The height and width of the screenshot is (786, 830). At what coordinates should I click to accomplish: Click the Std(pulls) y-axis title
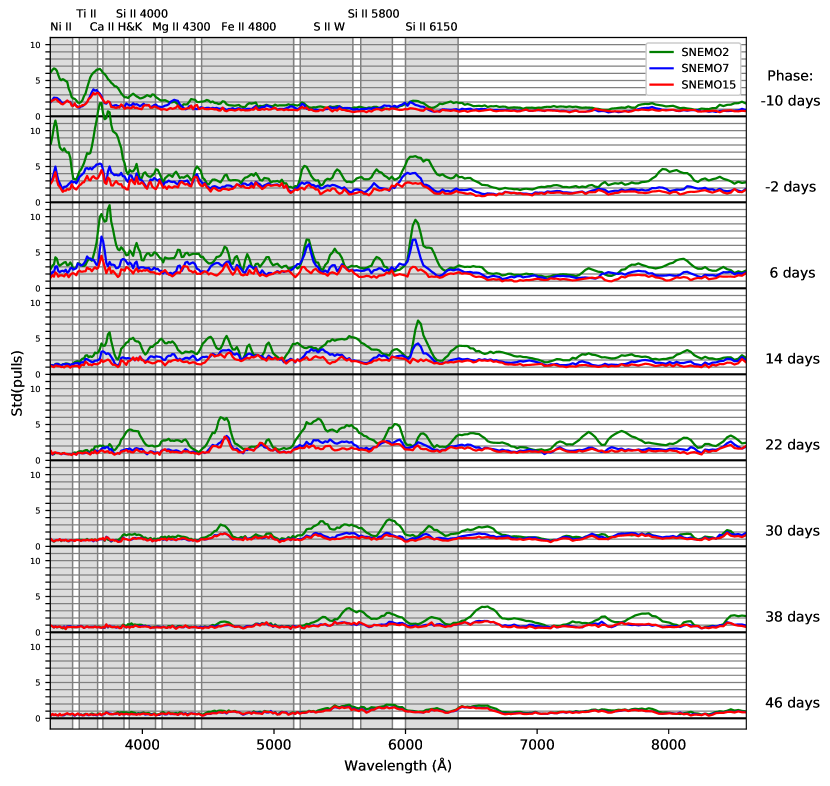(17, 383)
